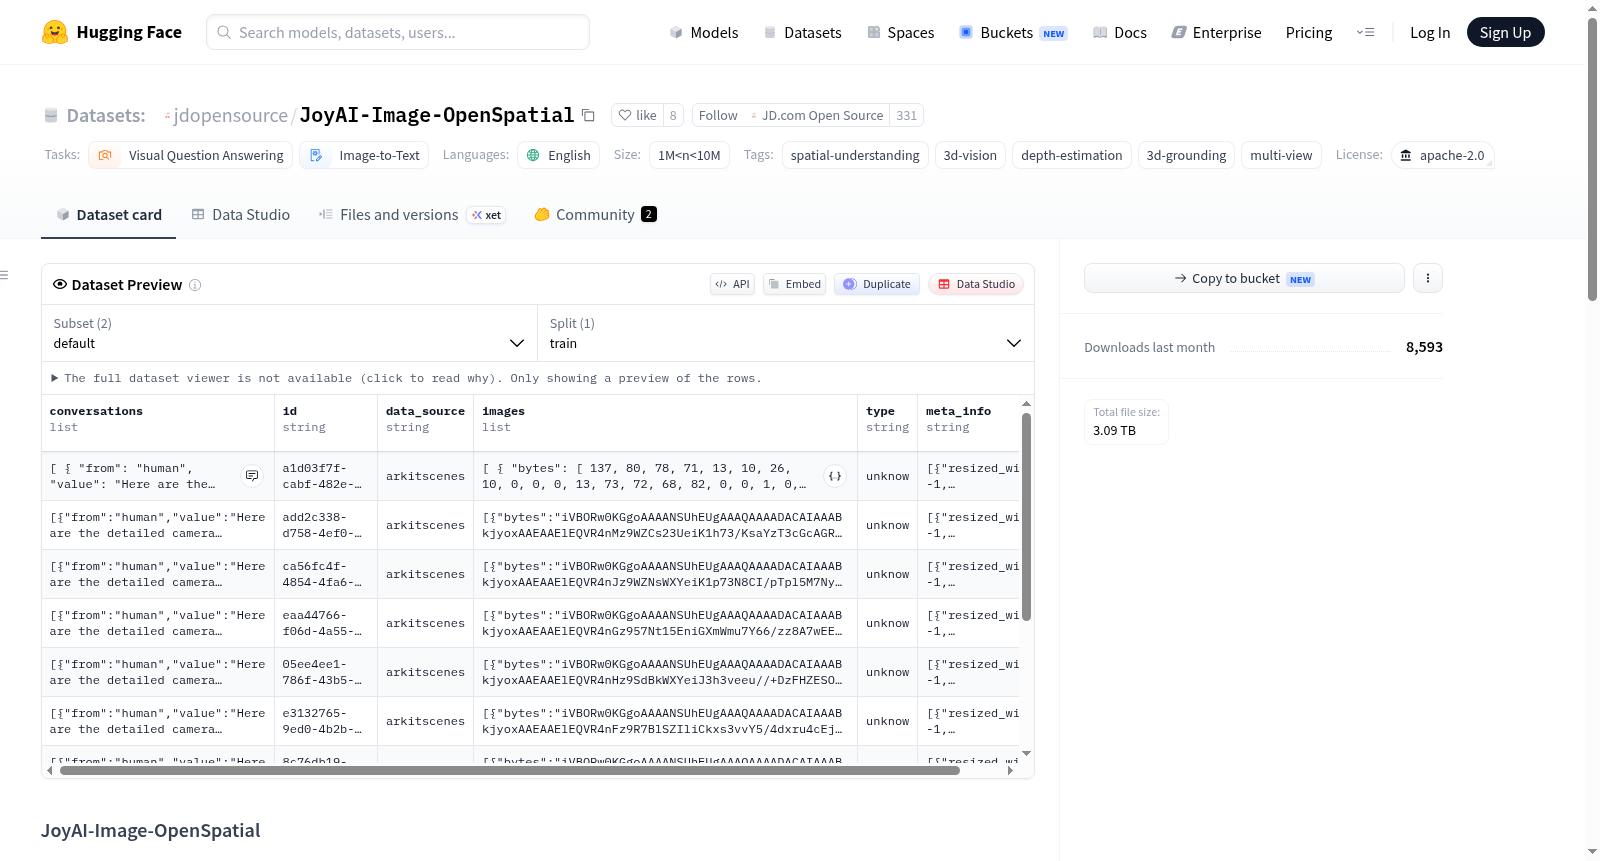Click table scroll down arrow
The height and width of the screenshot is (861, 1600).
click(x=1026, y=753)
